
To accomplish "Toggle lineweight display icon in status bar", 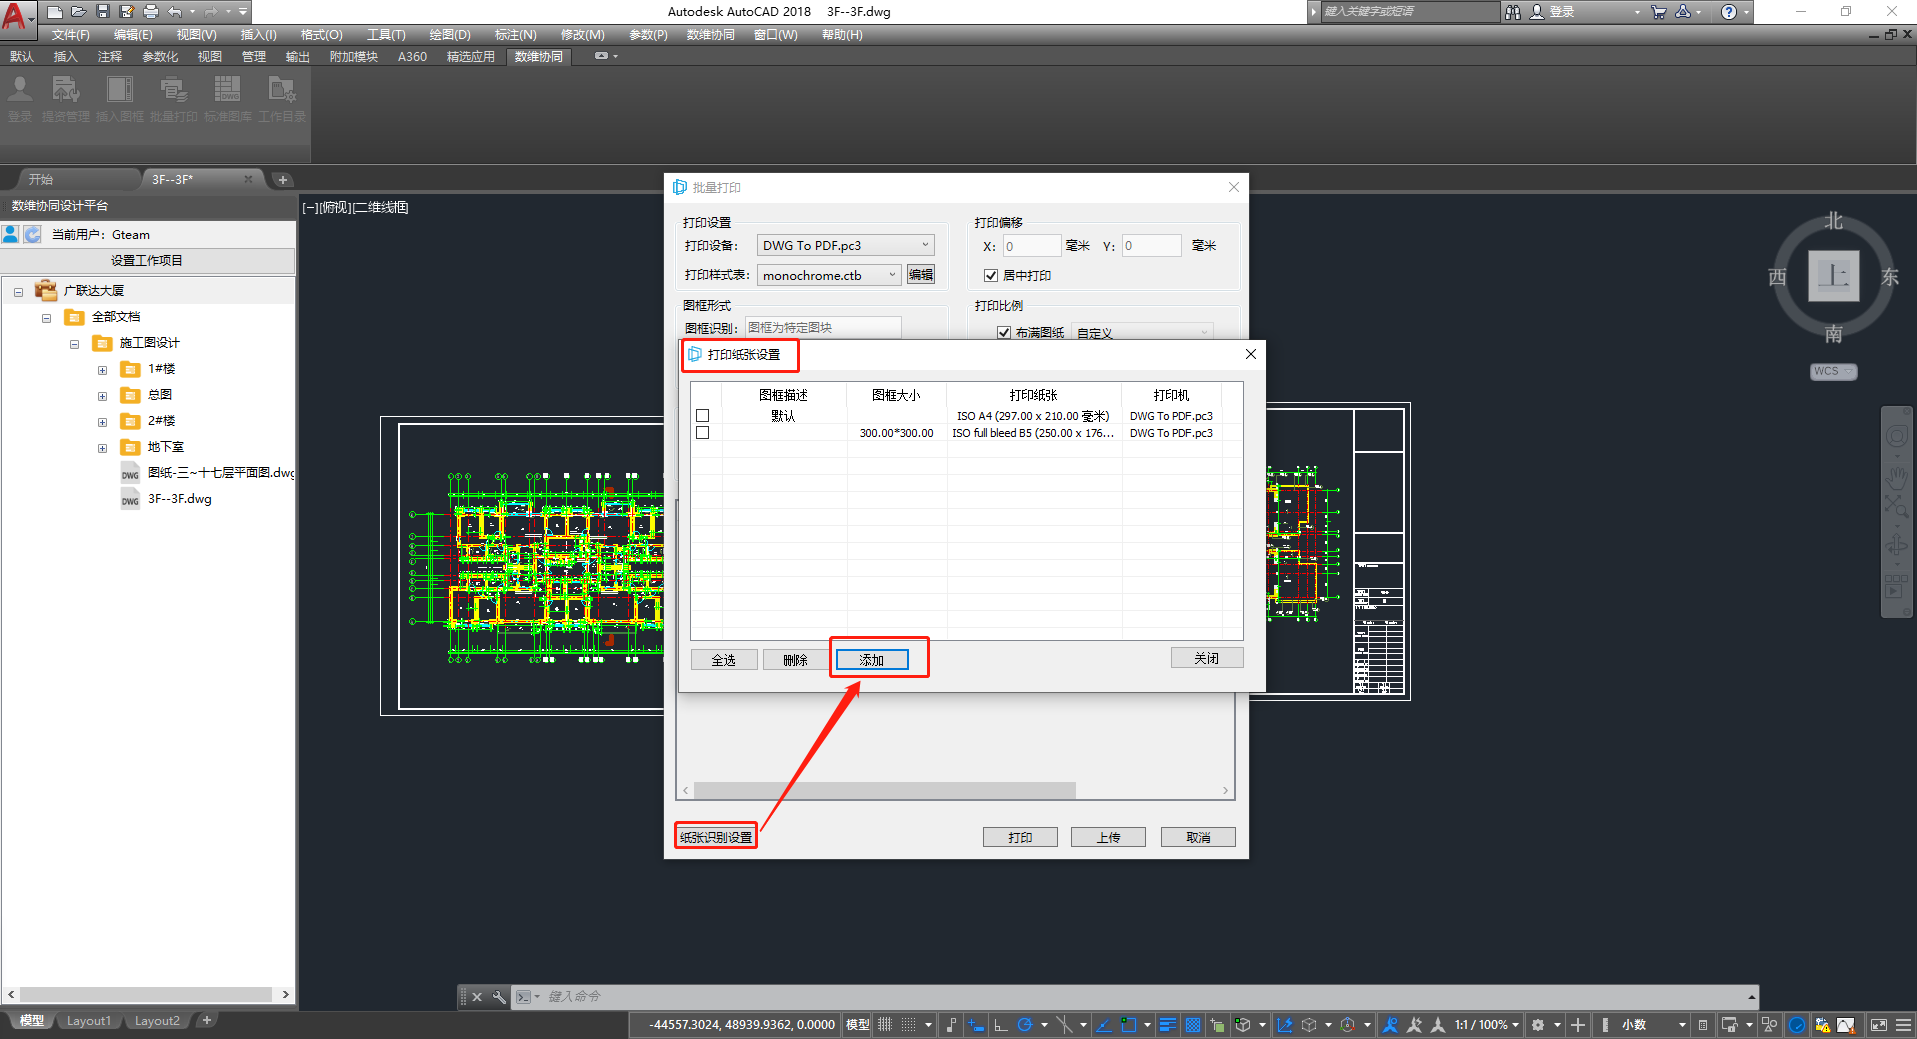I will pyautogui.click(x=1168, y=1025).
